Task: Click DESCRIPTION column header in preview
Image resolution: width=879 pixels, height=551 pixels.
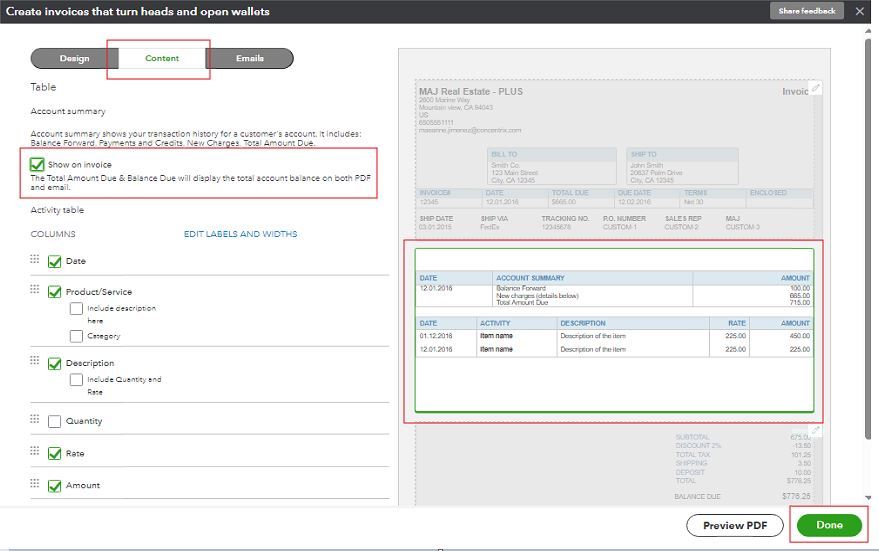Action: (583, 323)
